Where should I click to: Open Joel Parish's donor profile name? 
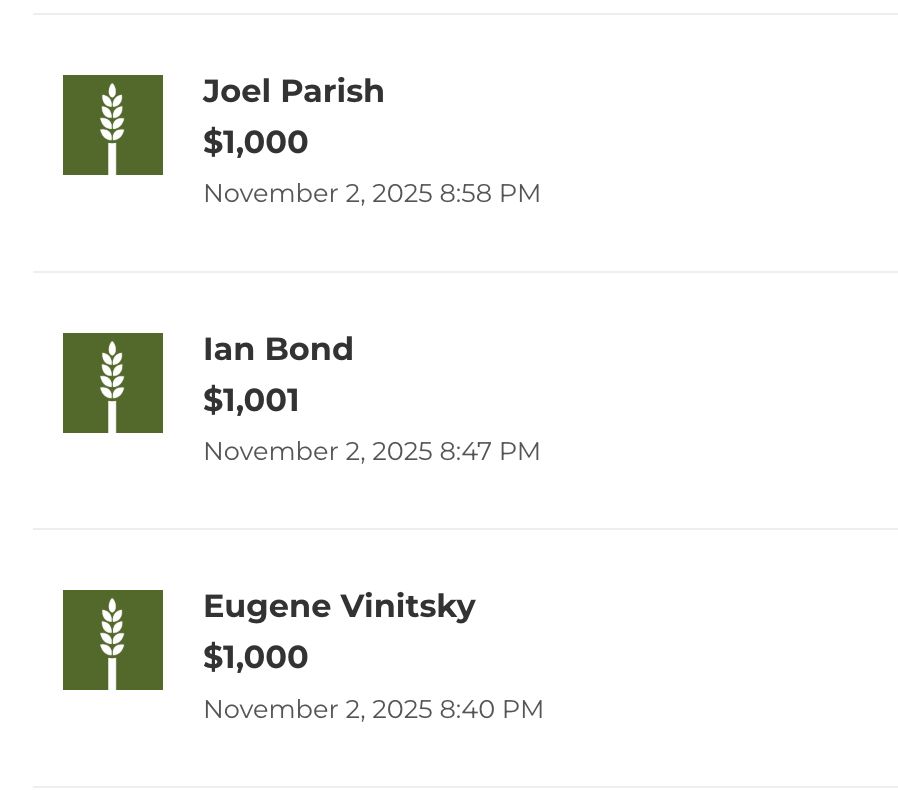click(293, 91)
